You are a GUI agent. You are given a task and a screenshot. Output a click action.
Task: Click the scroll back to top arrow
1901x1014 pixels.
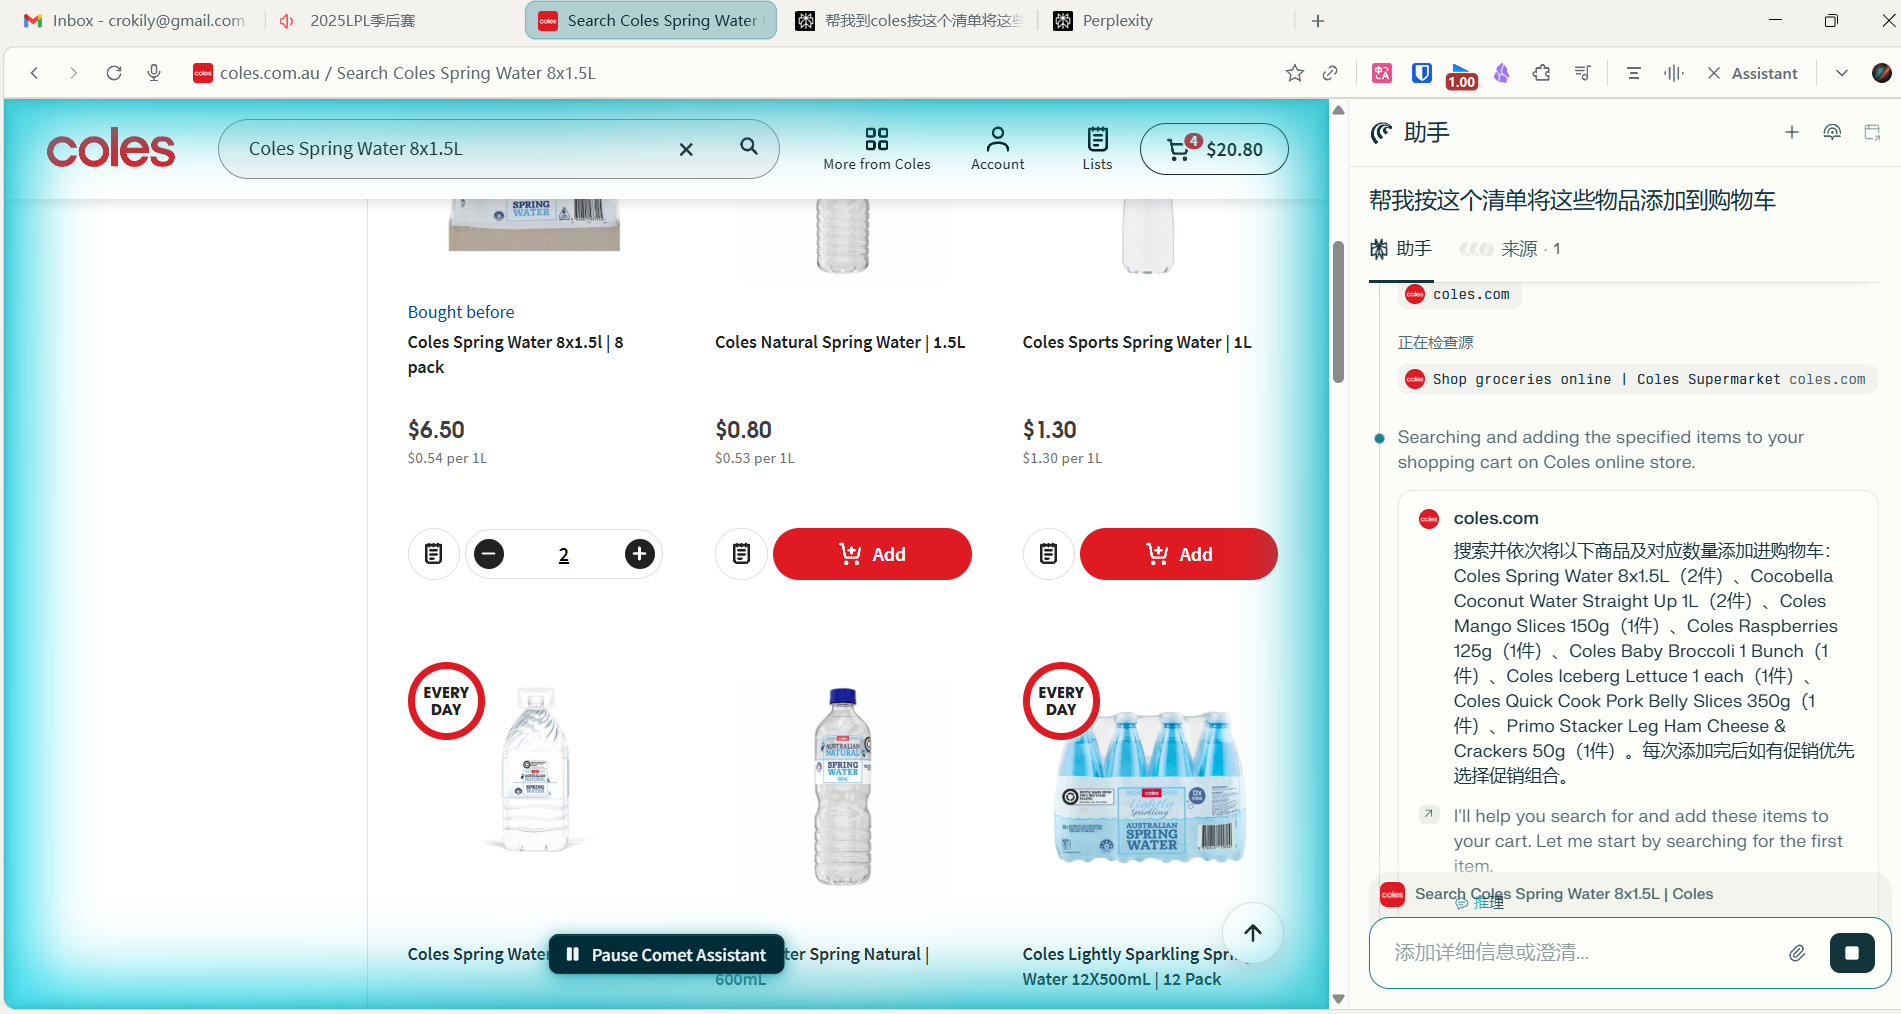[x=1253, y=932]
